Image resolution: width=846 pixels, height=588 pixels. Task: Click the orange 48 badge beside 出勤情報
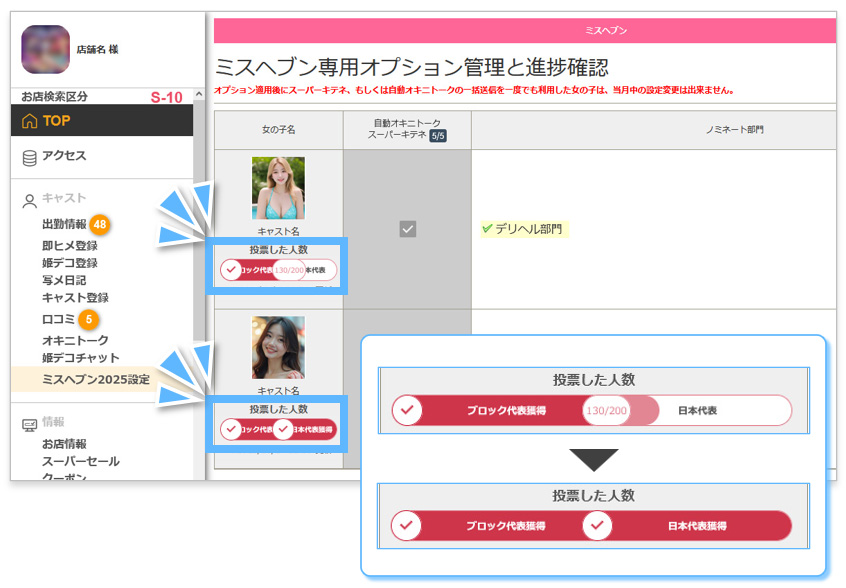tap(100, 224)
